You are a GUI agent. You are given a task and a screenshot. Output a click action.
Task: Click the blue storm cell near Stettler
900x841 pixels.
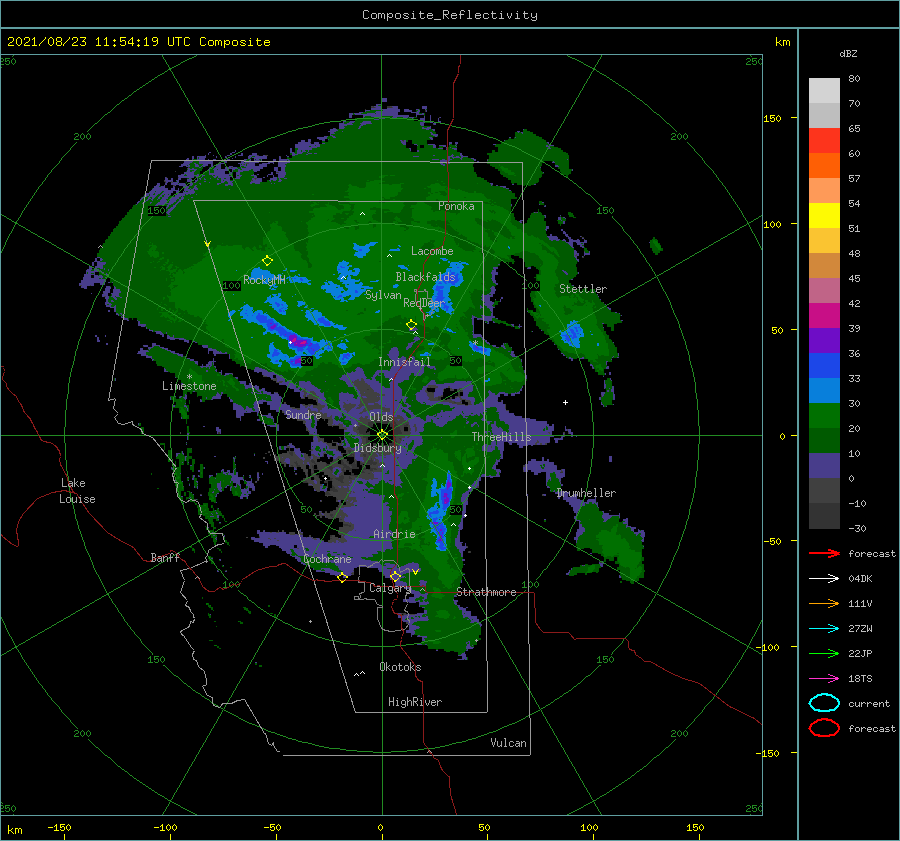(x=572, y=333)
